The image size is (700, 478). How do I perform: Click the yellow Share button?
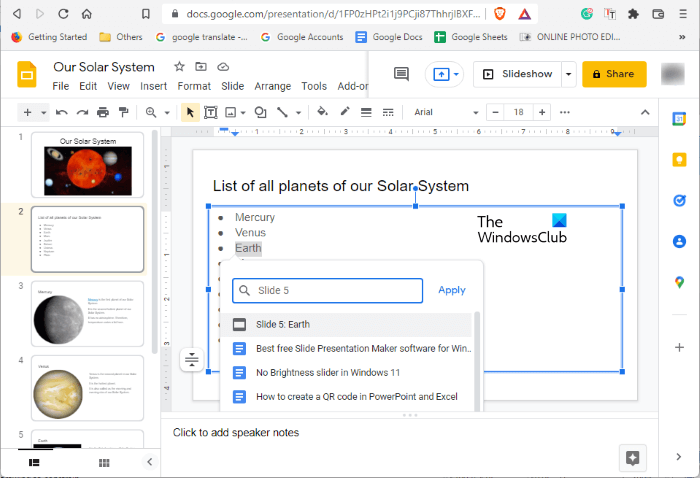tap(614, 74)
